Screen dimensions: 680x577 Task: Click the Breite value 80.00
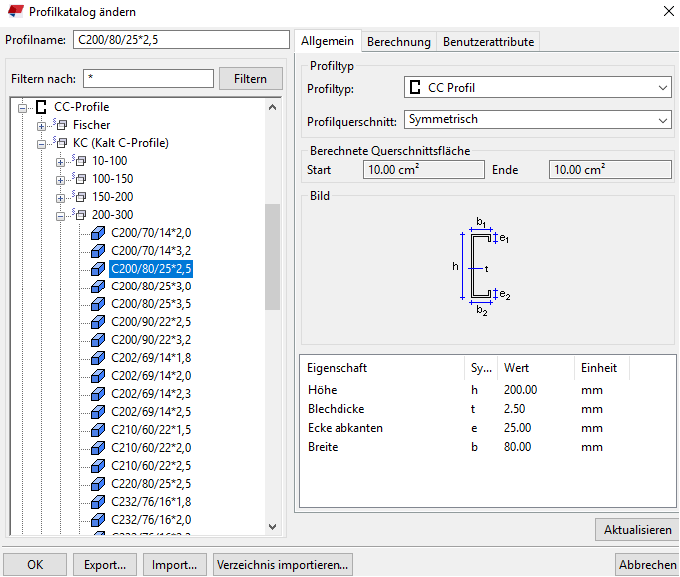tap(517, 447)
